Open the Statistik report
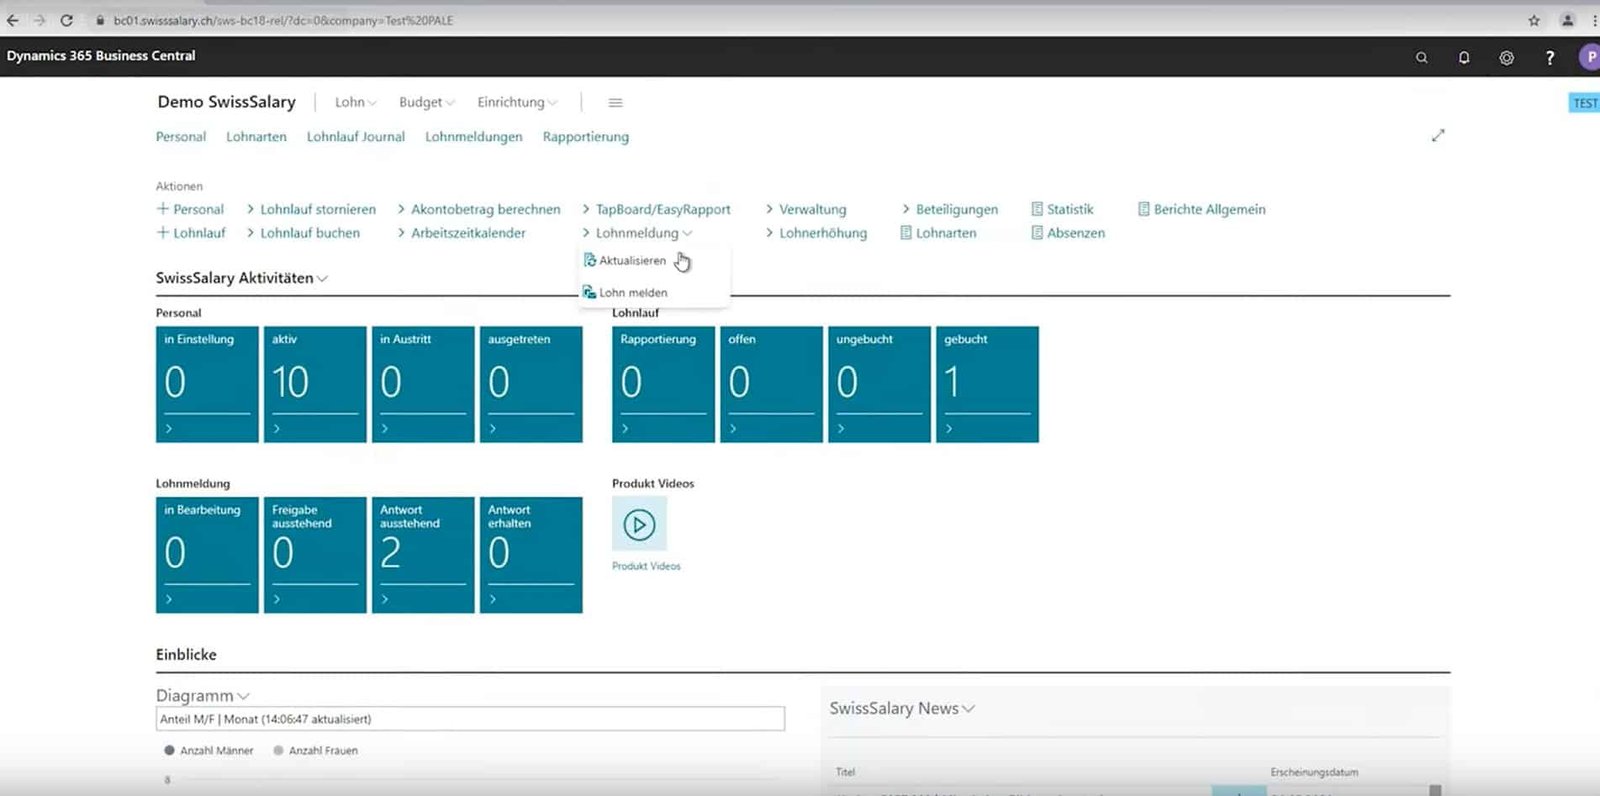 pos(1062,209)
